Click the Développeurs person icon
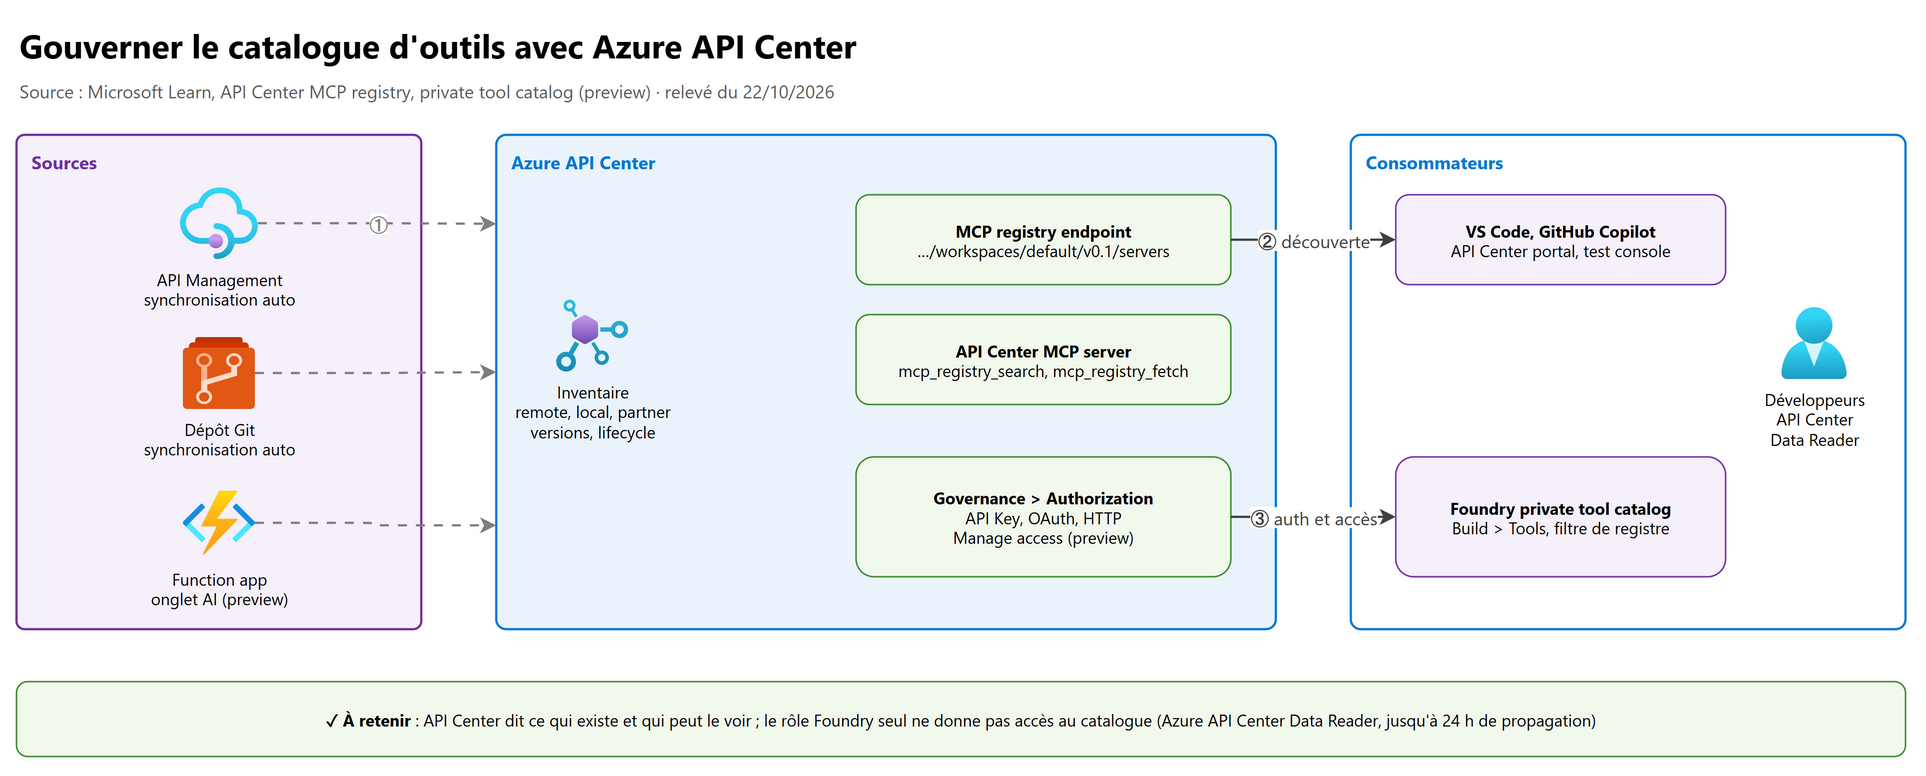The image size is (1926, 776). click(x=1814, y=343)
